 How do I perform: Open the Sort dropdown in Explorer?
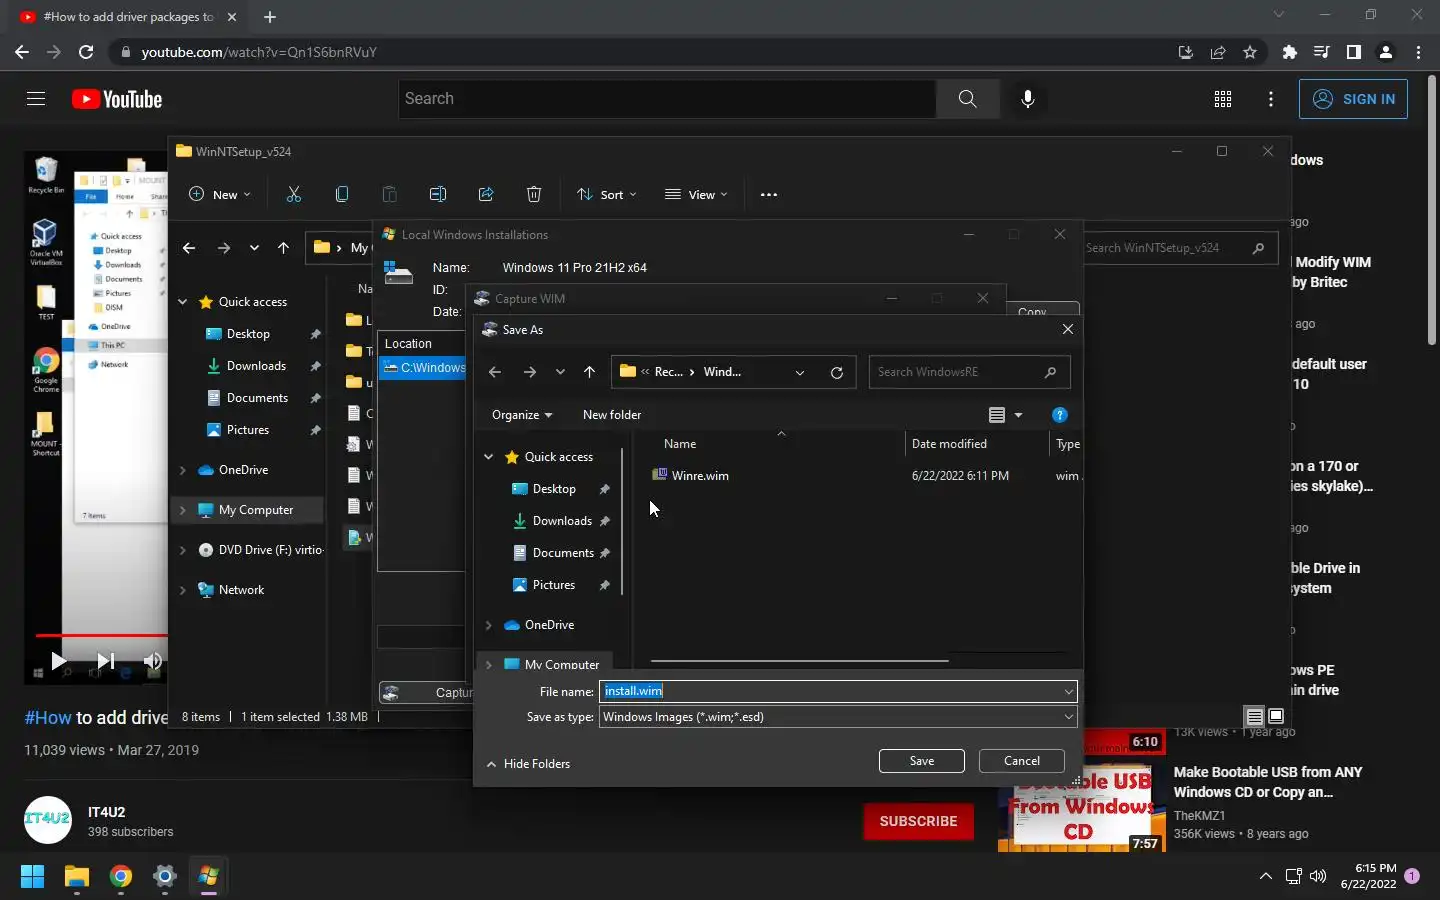click(607, 195)
